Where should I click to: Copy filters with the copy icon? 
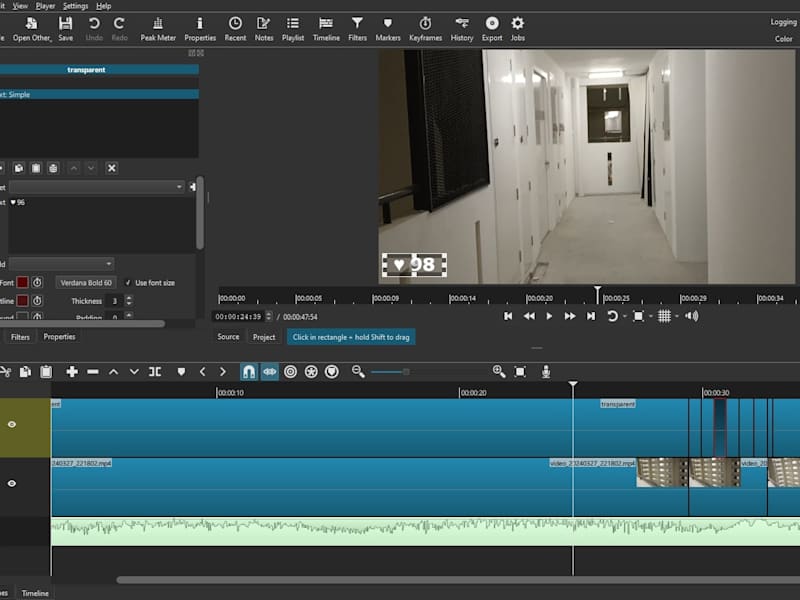[19, 168]
